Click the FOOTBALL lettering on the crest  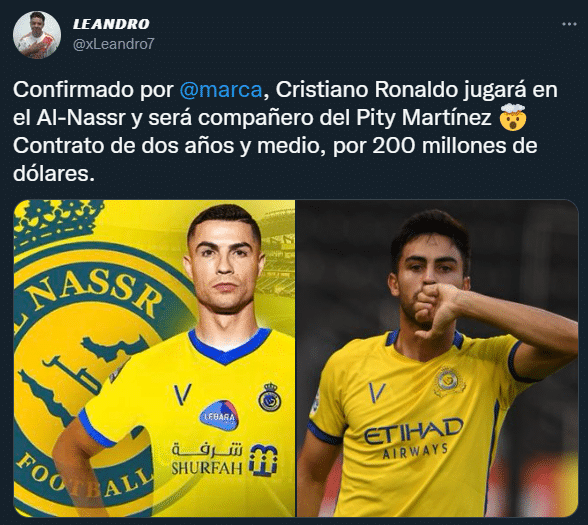[x=82, y=476]
